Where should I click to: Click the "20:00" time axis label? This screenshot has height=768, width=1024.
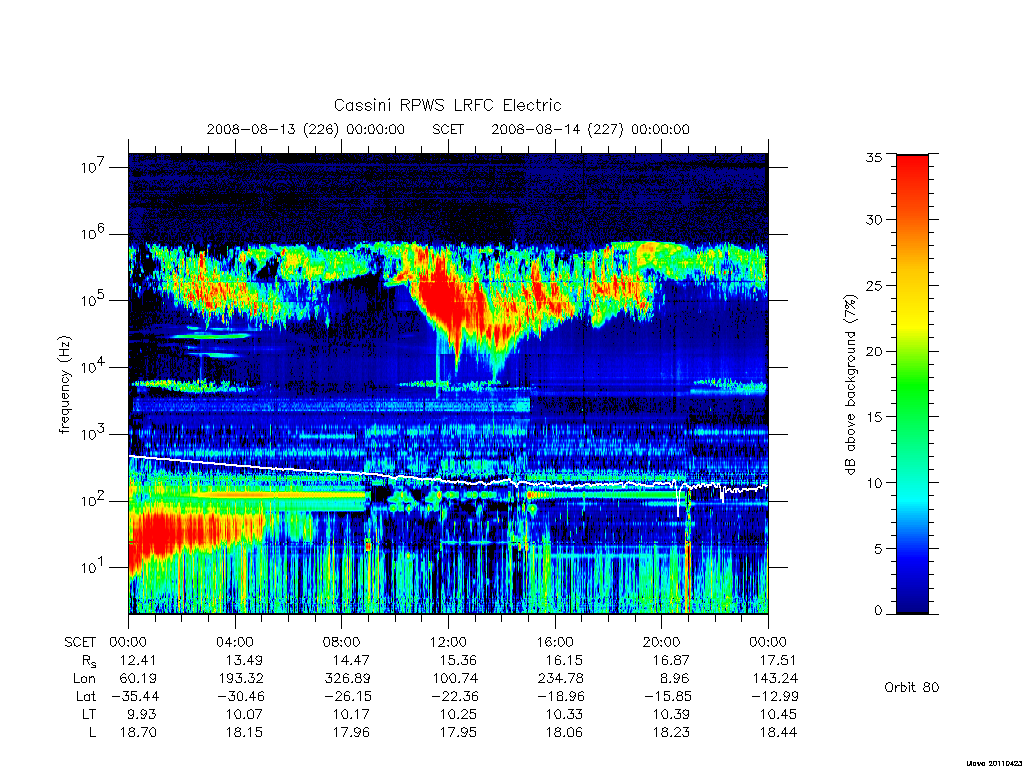(662, 642)
